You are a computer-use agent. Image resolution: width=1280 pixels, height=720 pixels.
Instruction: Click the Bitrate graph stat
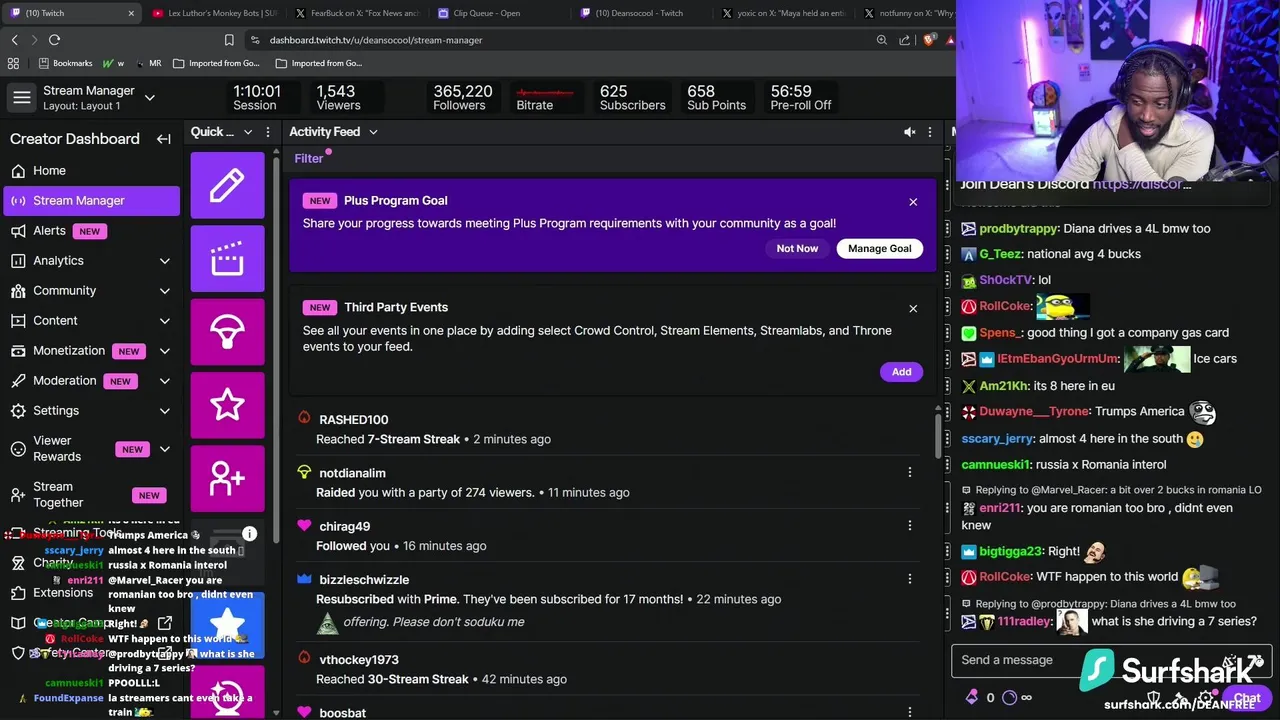coord(544,98)
